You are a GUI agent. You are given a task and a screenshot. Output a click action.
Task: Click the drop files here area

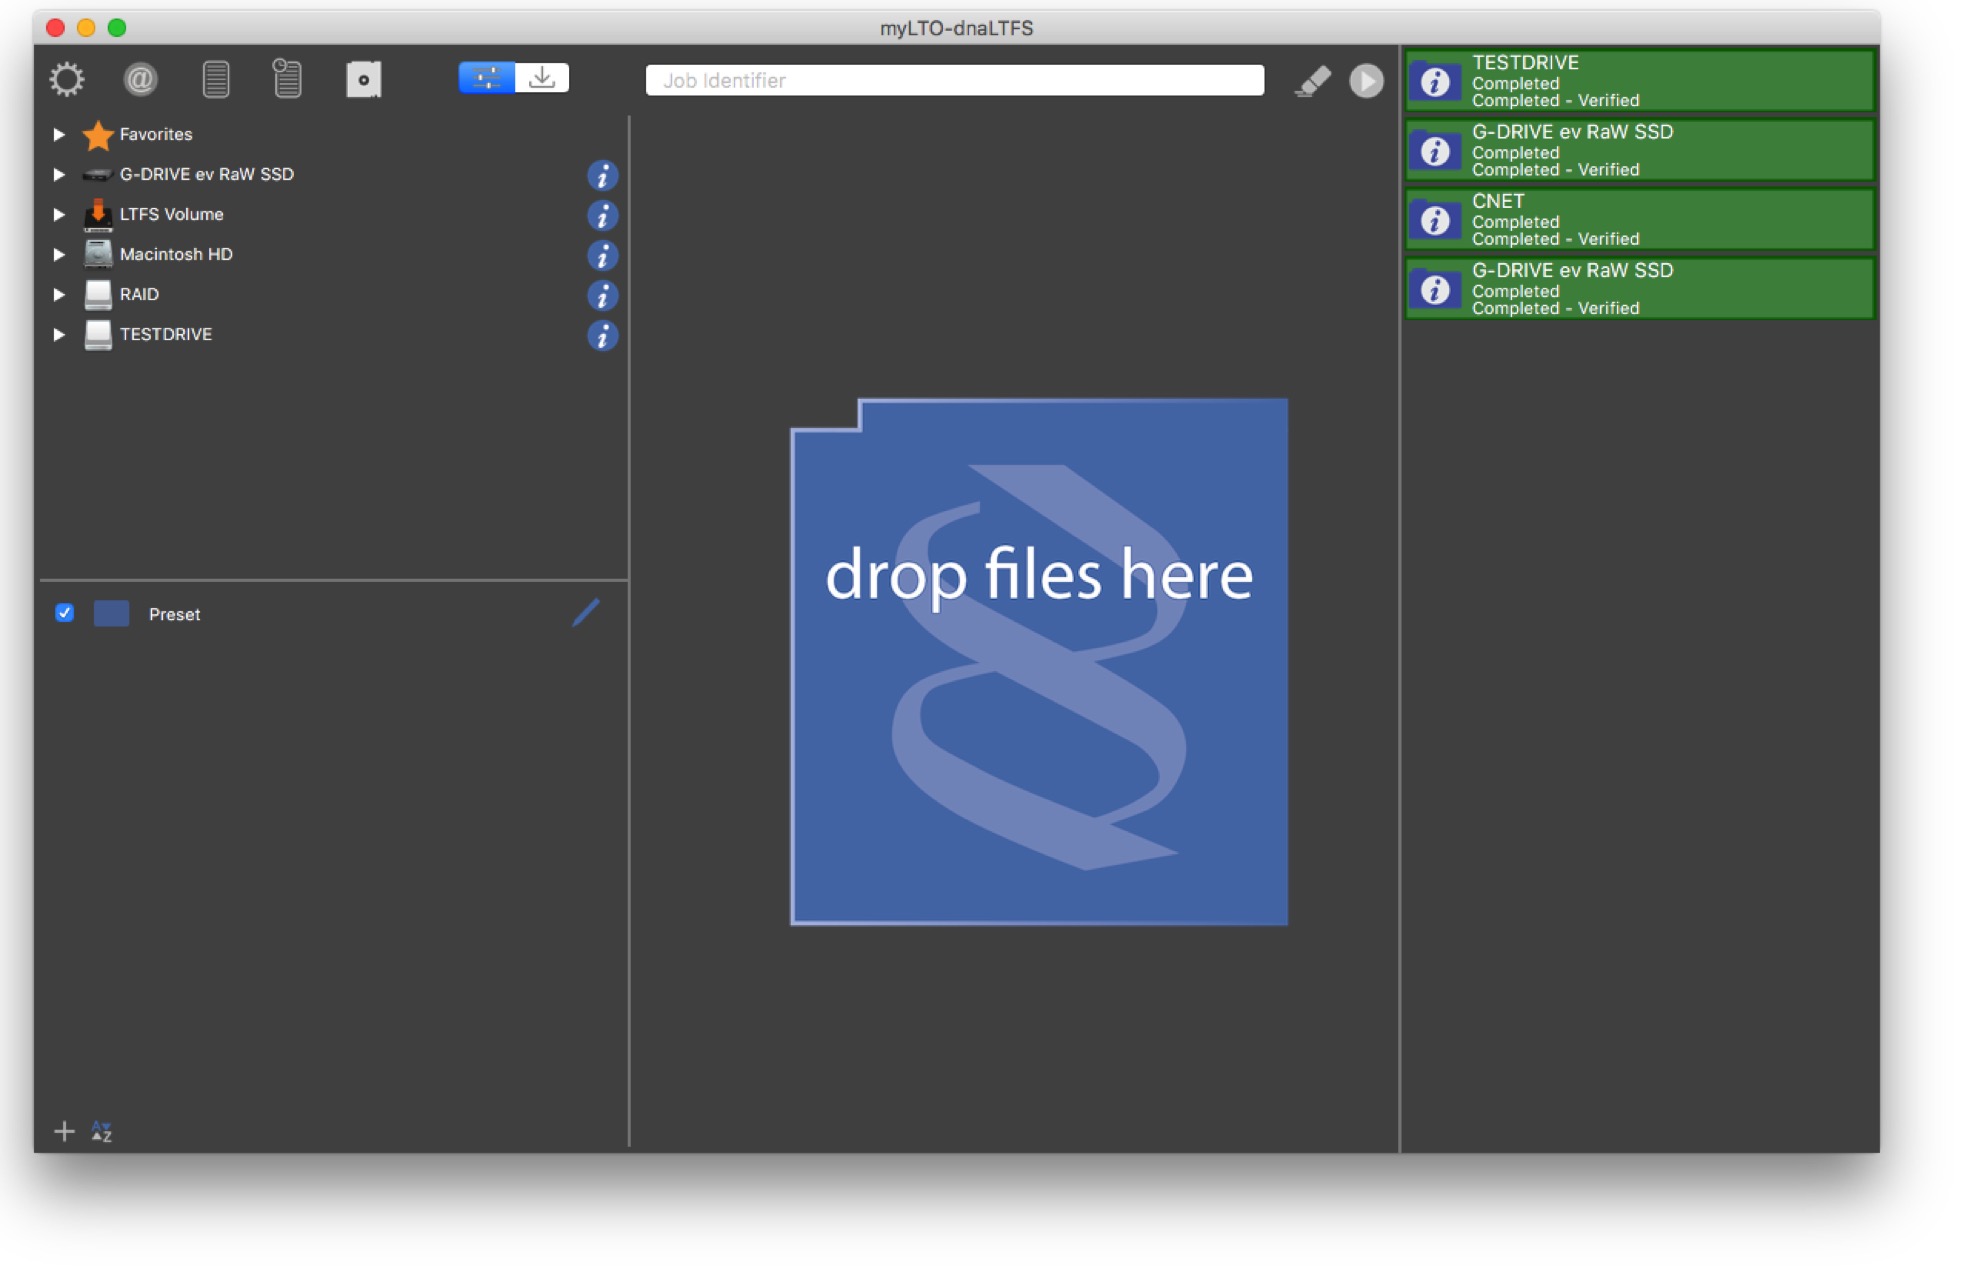click(x=1039, y=662)
